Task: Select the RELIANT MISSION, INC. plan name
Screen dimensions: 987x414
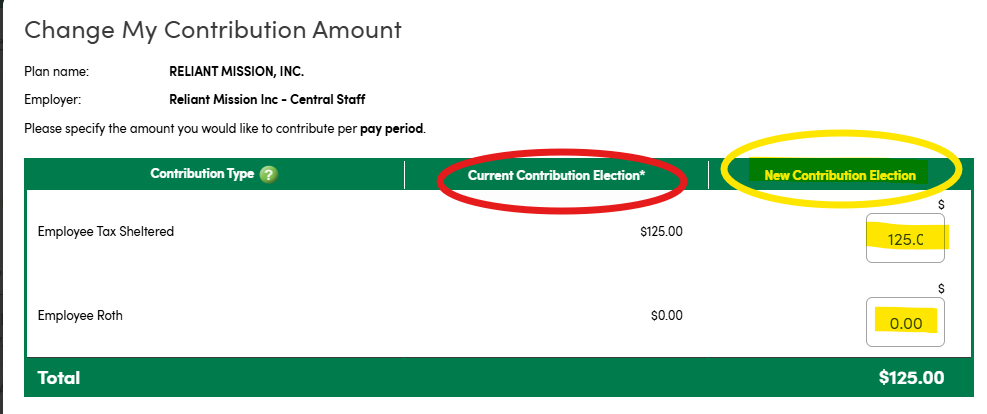Action: (236, 72)
